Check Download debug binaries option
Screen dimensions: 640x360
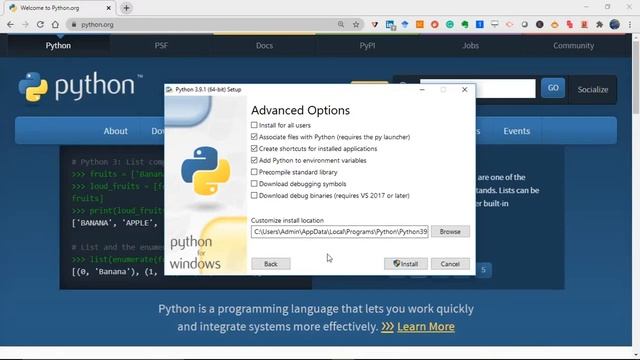254,196
